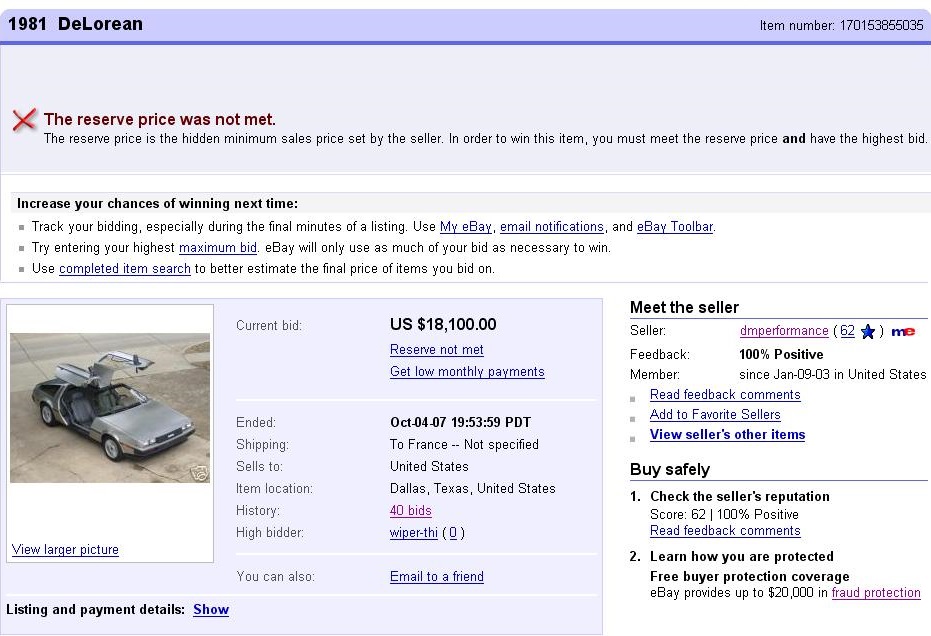Click the US $18,100.00 current bid
The height and width of the screenshot is (636, 931).
click(443, 324)
